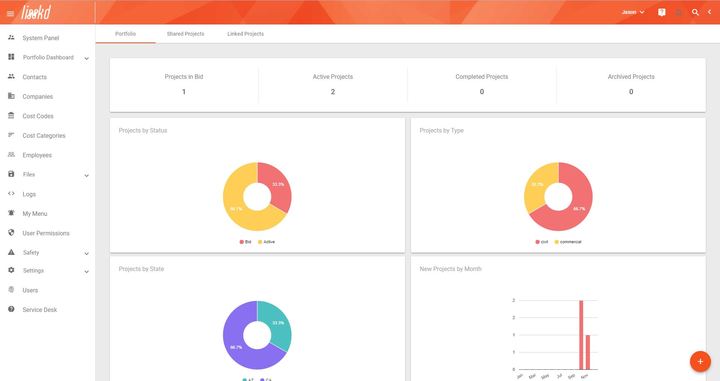Screen dimensions: 720x381
Task: Click the Projects by State chart title
Action: point(141,269)
